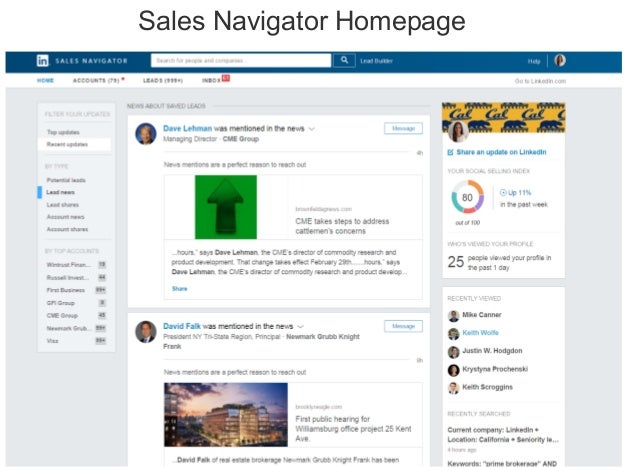Click Justin W. Hodgdon's small avatar
This screenshot has height=467, width=638.
point(453,351)
